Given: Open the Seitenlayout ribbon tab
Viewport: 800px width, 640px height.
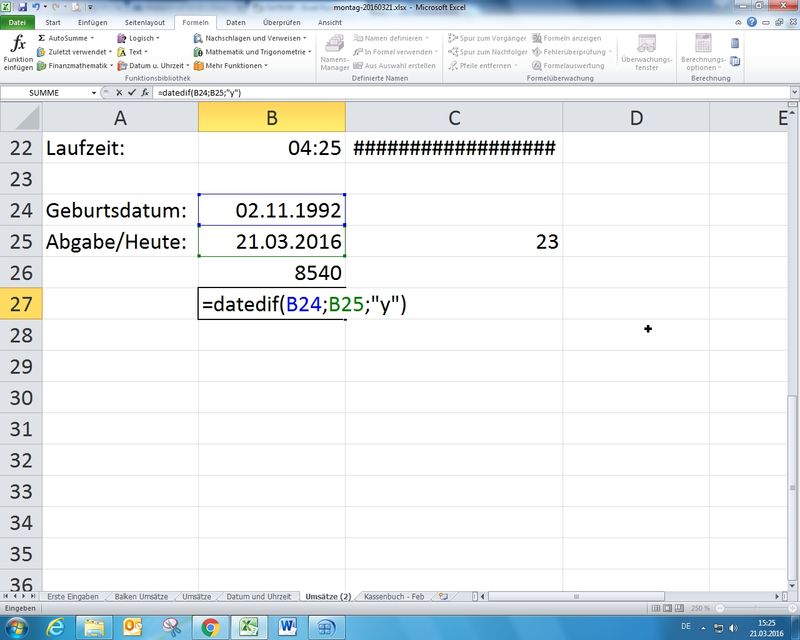Looking at the screenshot, I should tap(146, 21).
